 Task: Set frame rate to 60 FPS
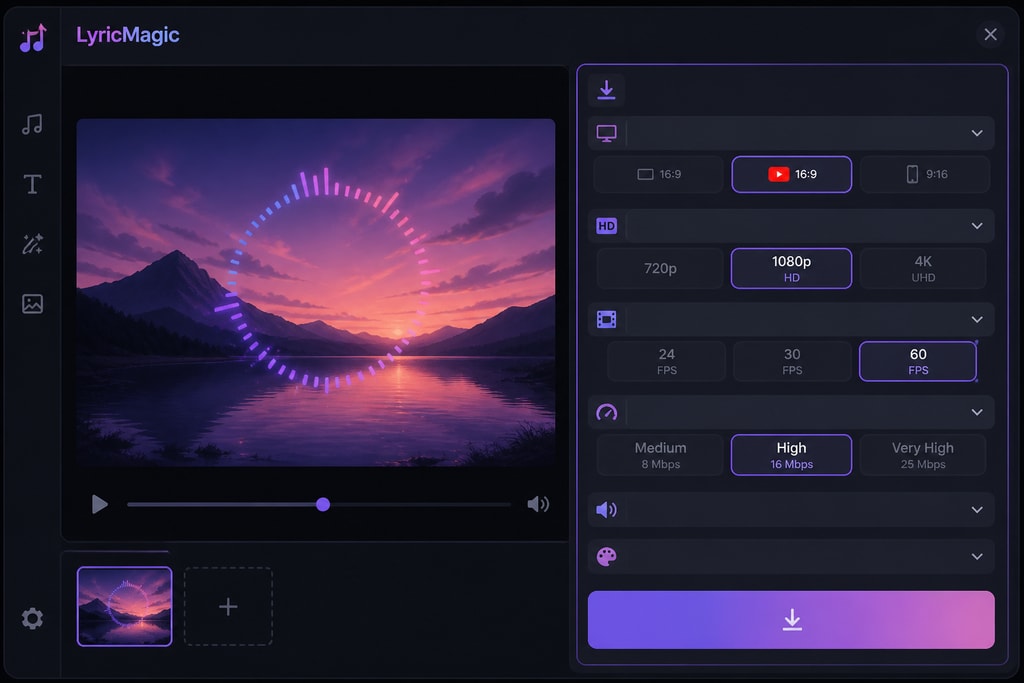click(x=918, y=361)
